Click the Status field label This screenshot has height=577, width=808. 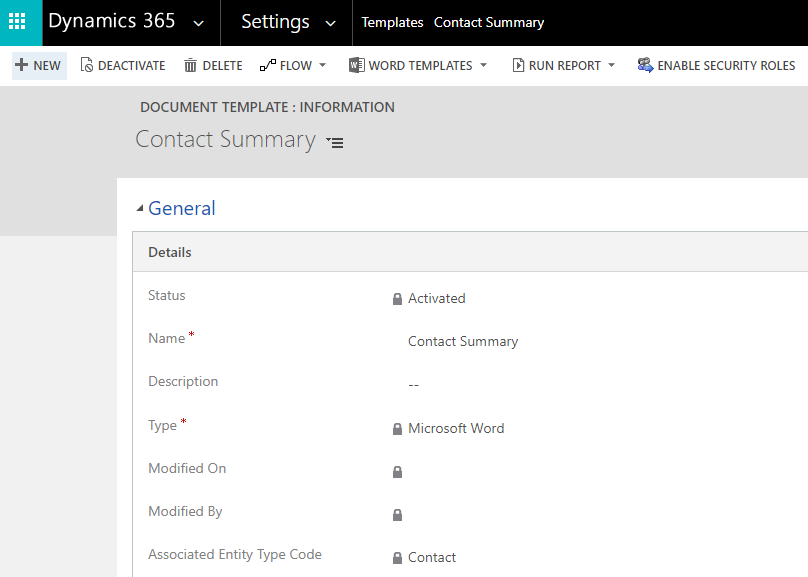[166, 295]
